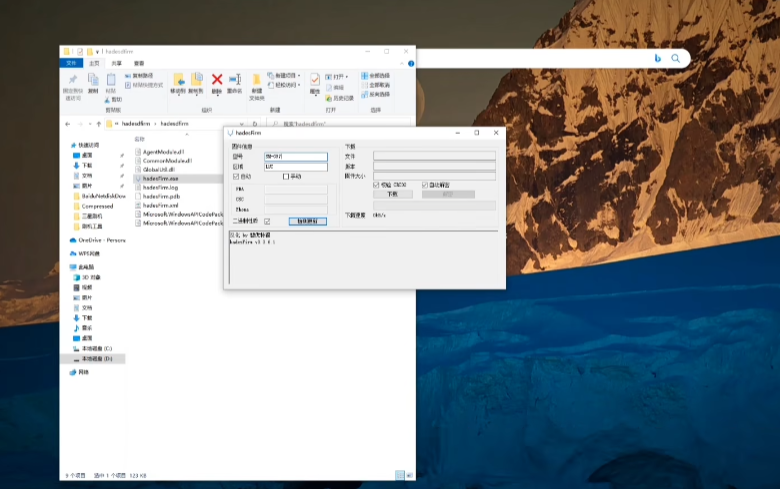Enable the manual checkbox in hadesFirm
The height and width of the screenshot is (489, 780).
pos(286,177)
